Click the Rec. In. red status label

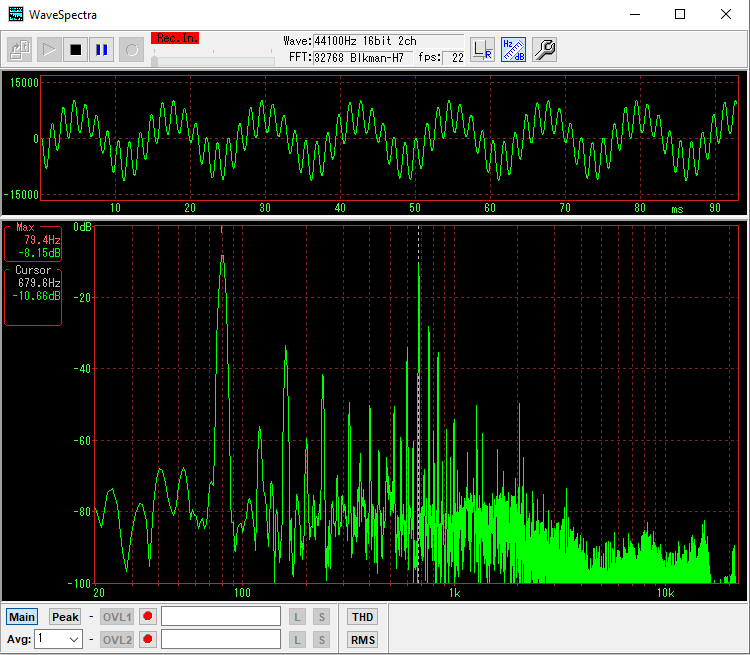tap(175, 38)
